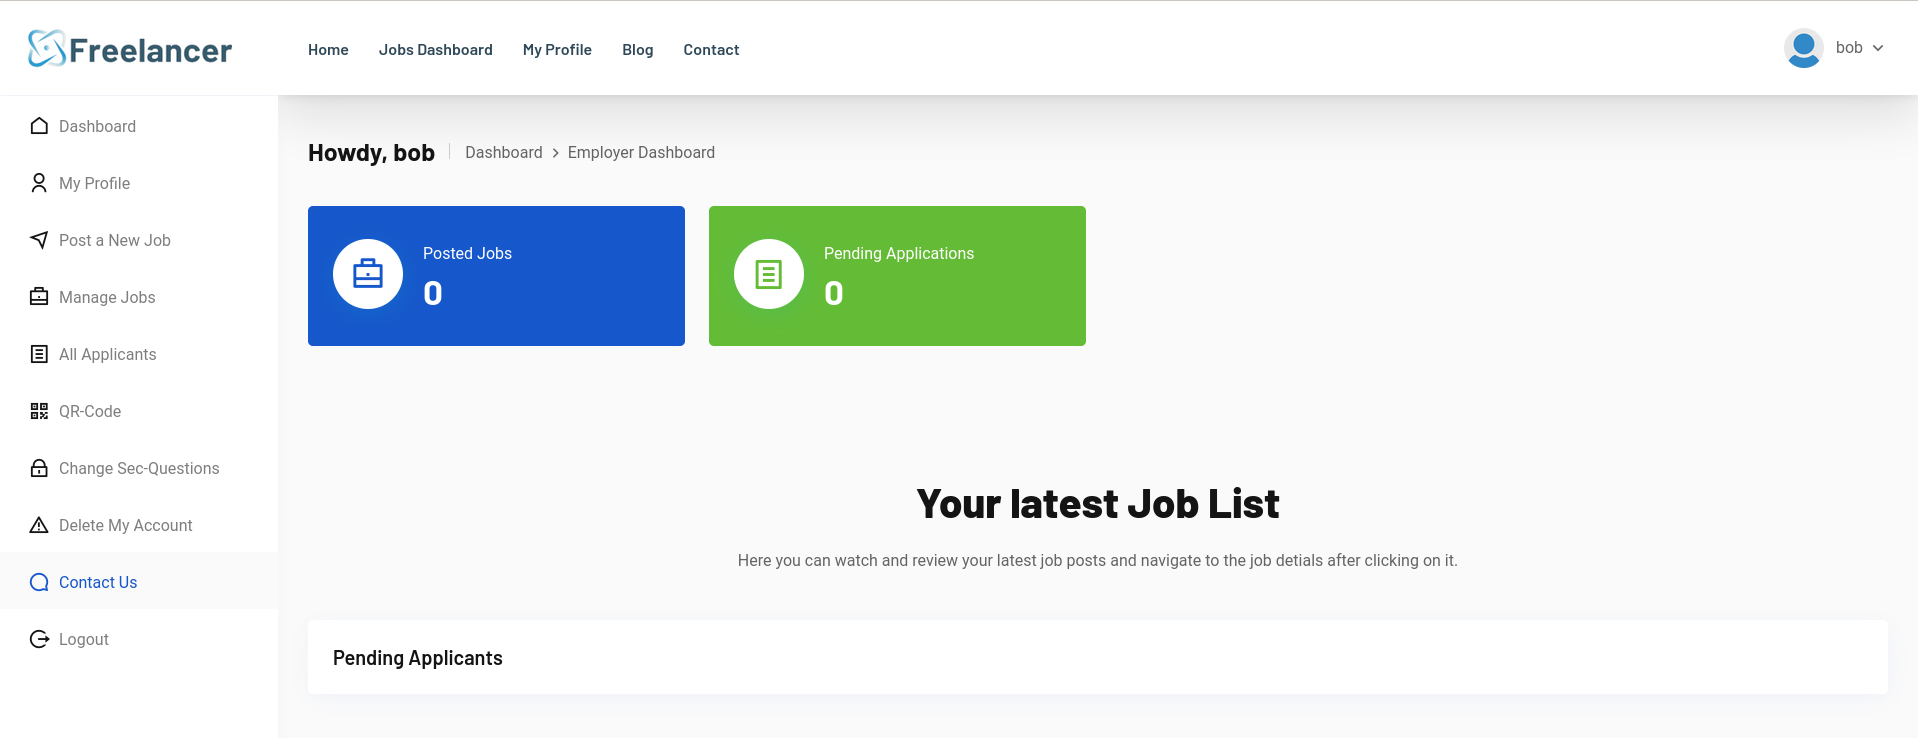Open the Home menu item
The image size is (1918, 738).
(328, 49)
